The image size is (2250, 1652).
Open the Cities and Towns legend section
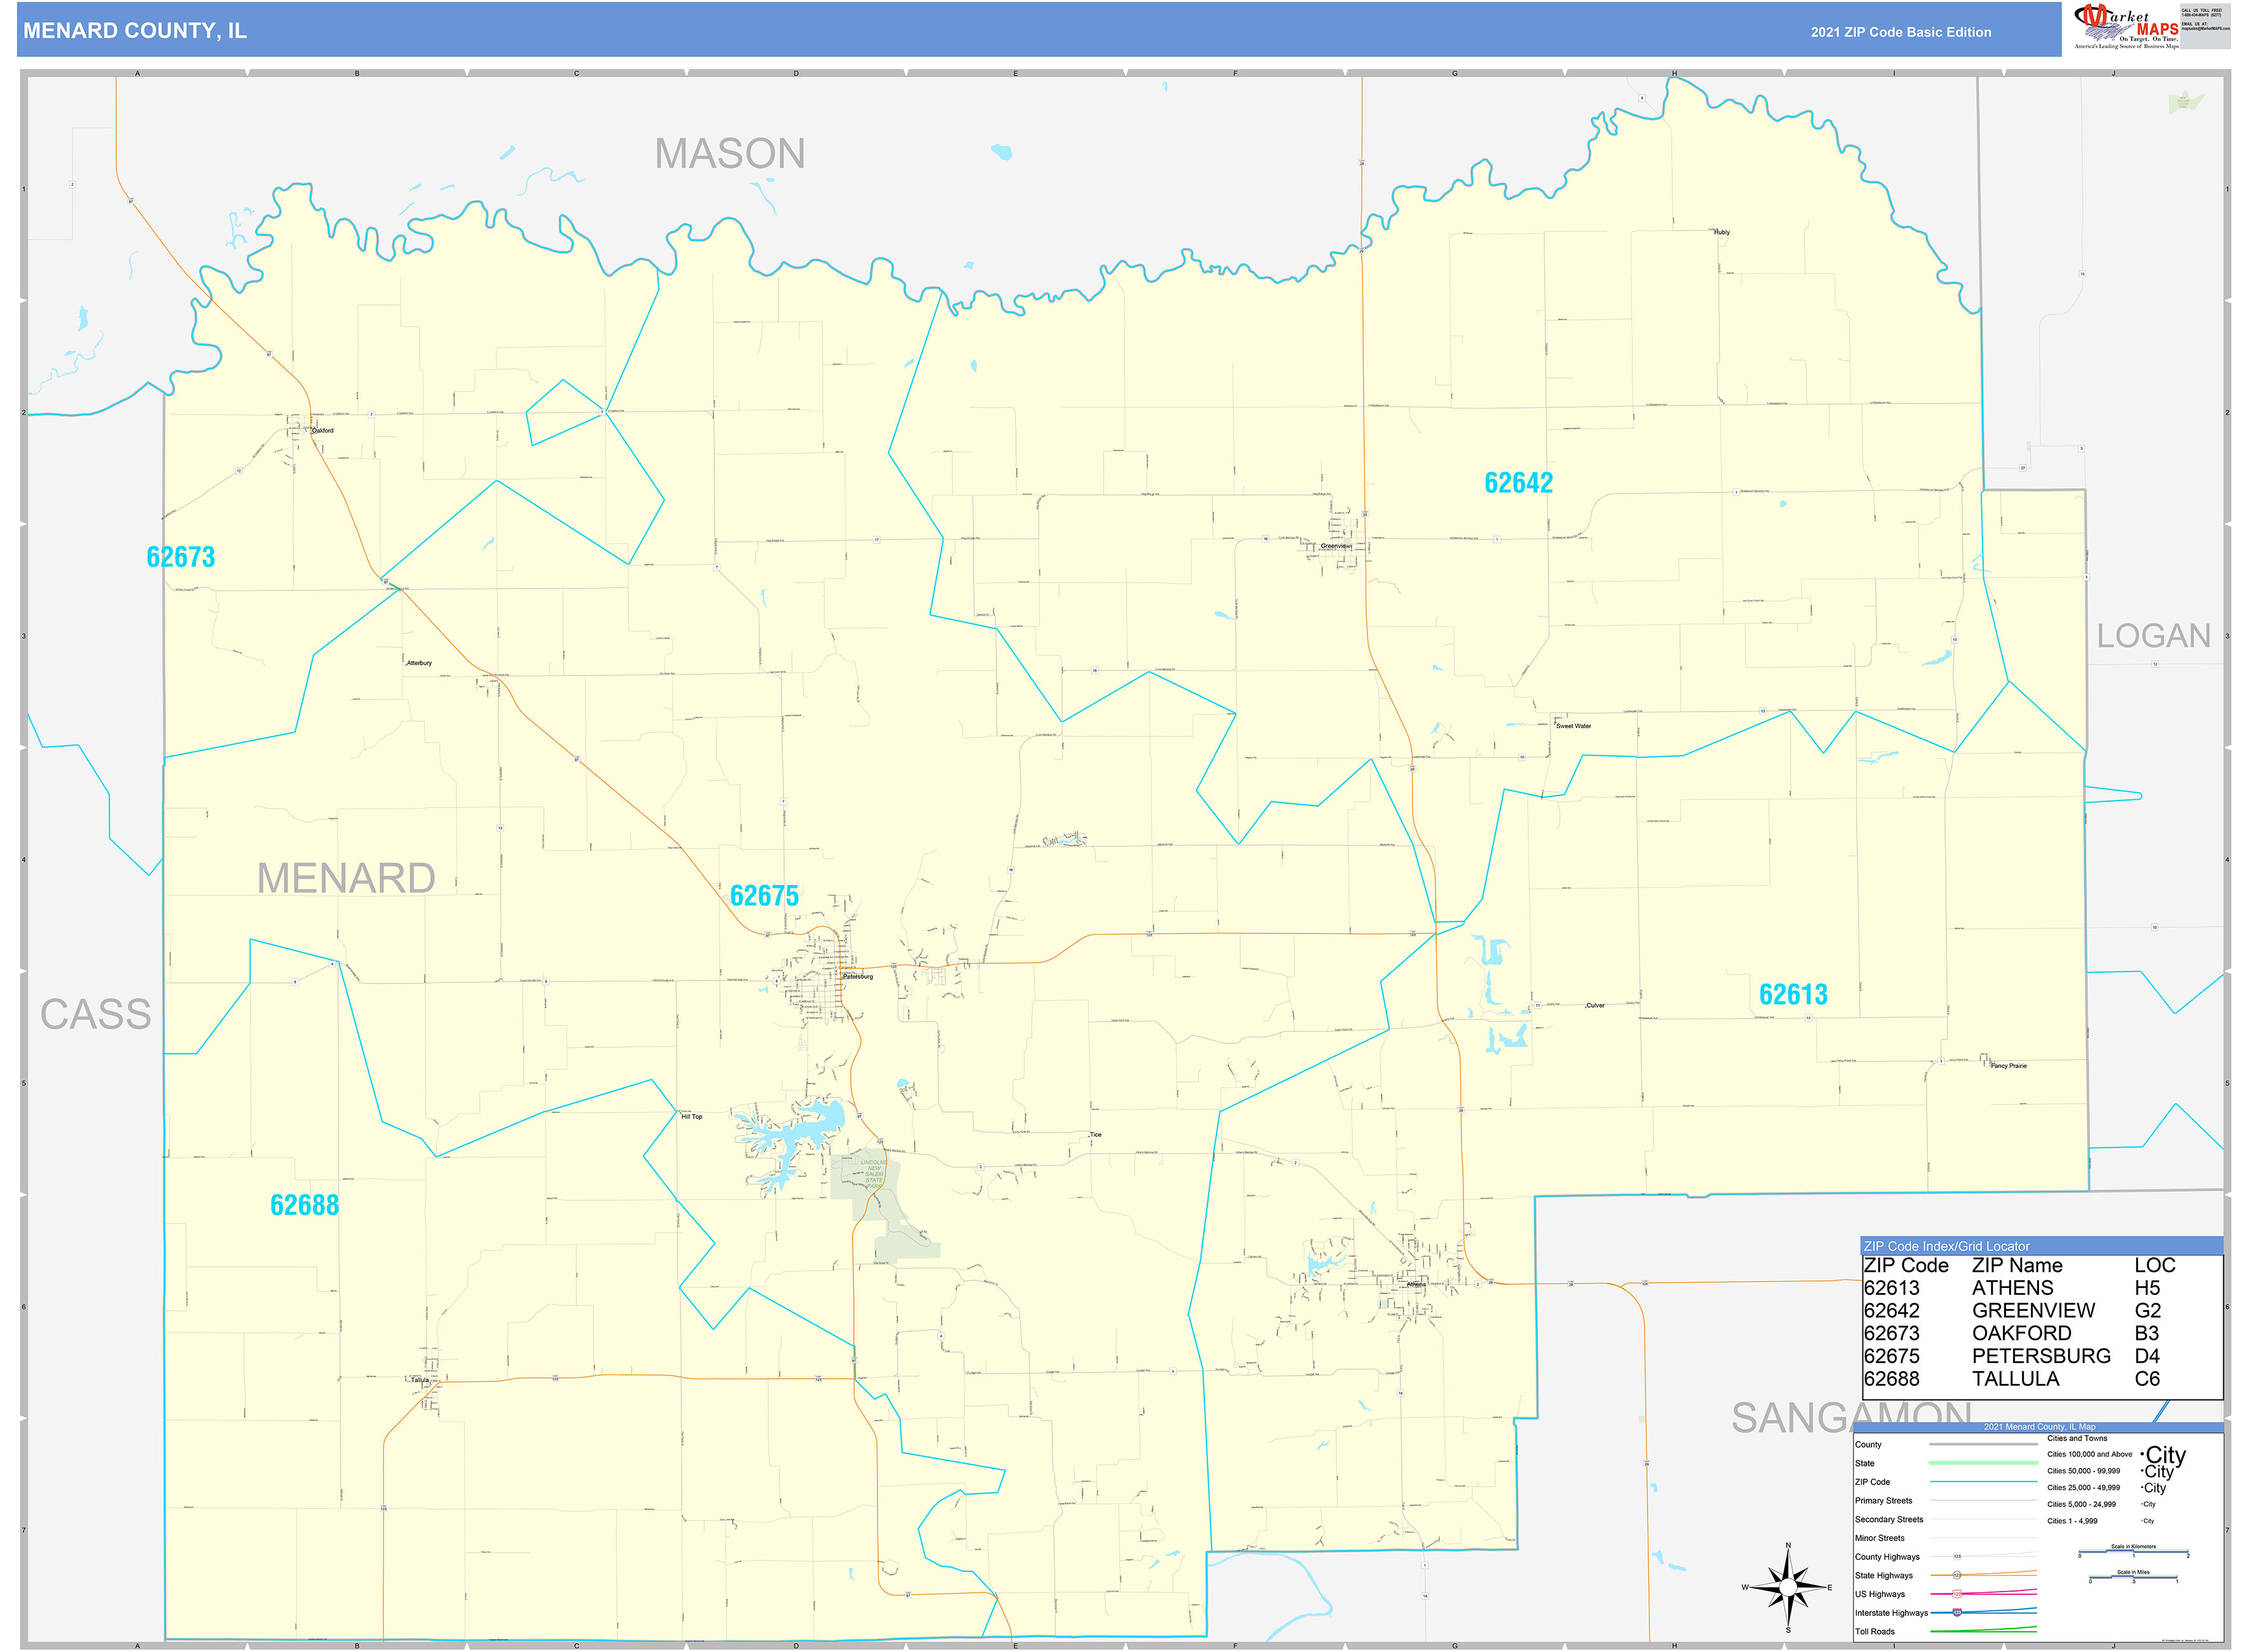(x=2078, y=1438)
